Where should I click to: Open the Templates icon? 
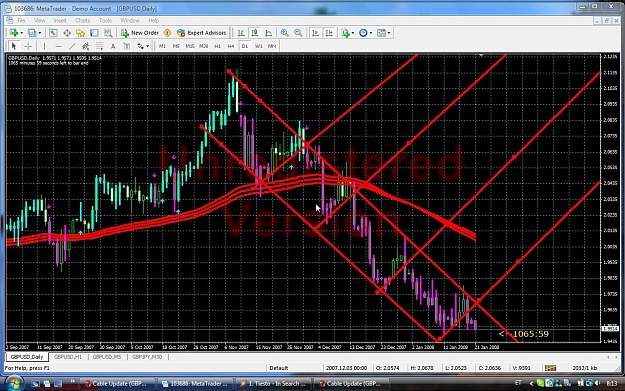[x=381, y=33]
